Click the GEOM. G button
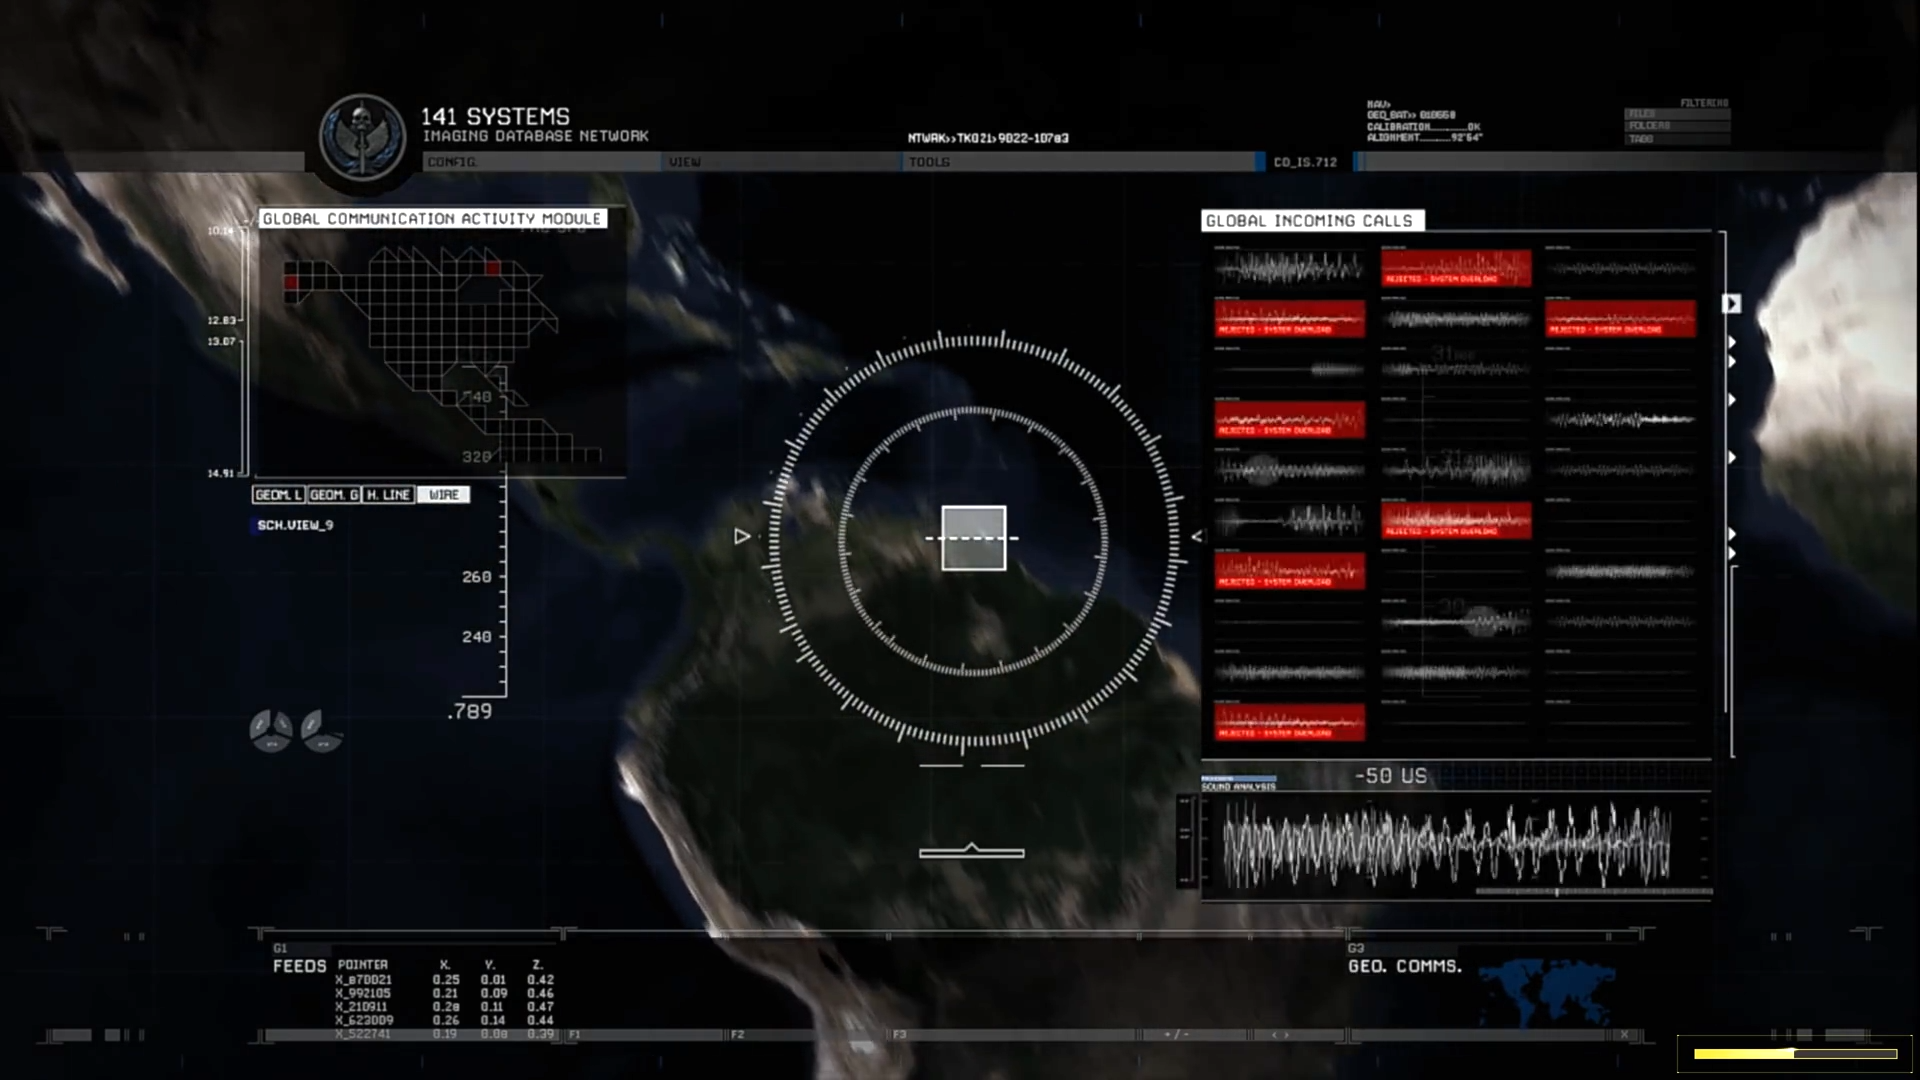 pos(334,495)
